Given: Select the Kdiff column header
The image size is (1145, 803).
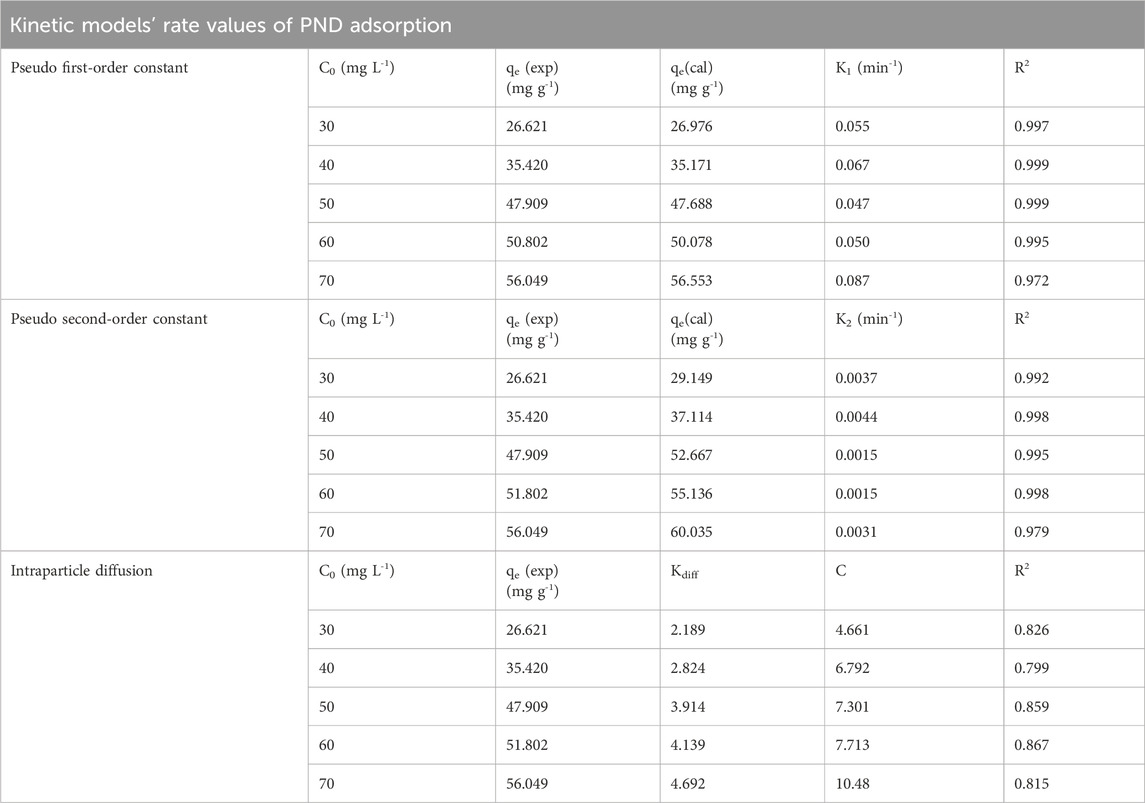Looking at the screenshot, I should [690, 571].
